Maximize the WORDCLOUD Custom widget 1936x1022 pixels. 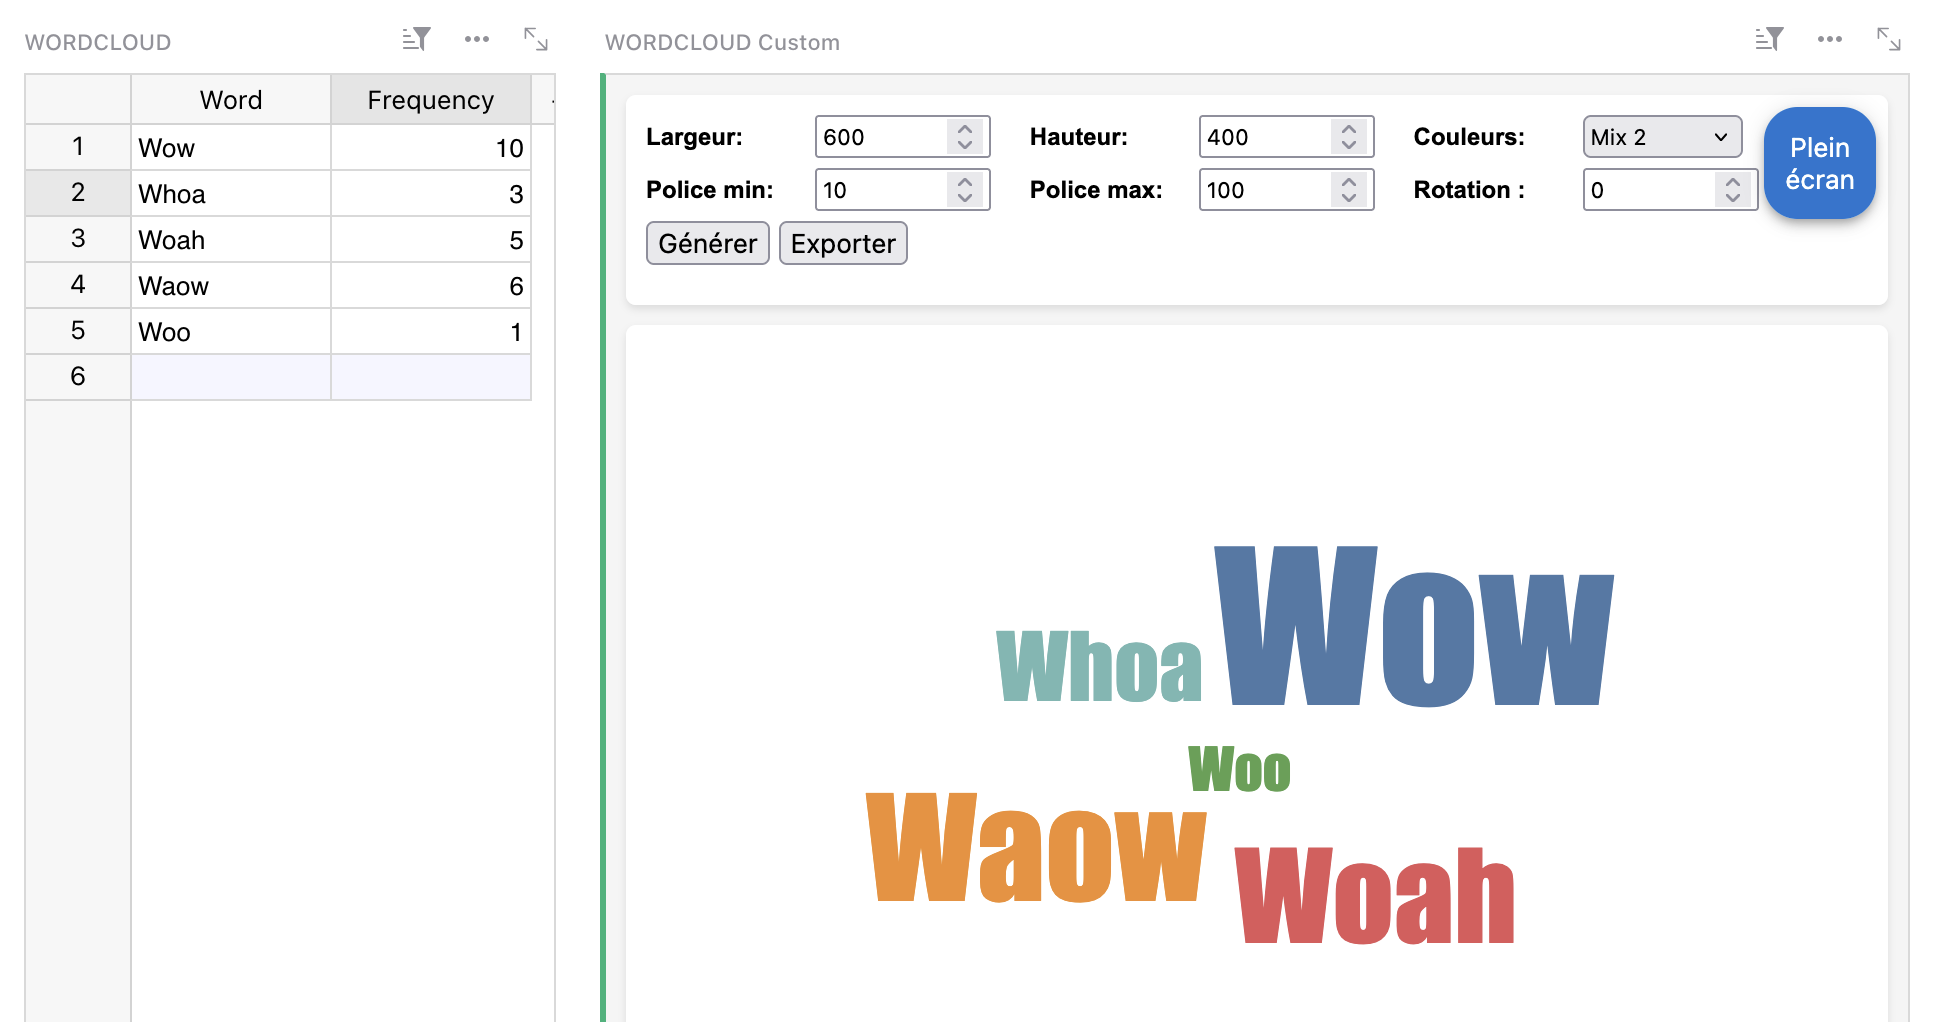[1889, 41]
